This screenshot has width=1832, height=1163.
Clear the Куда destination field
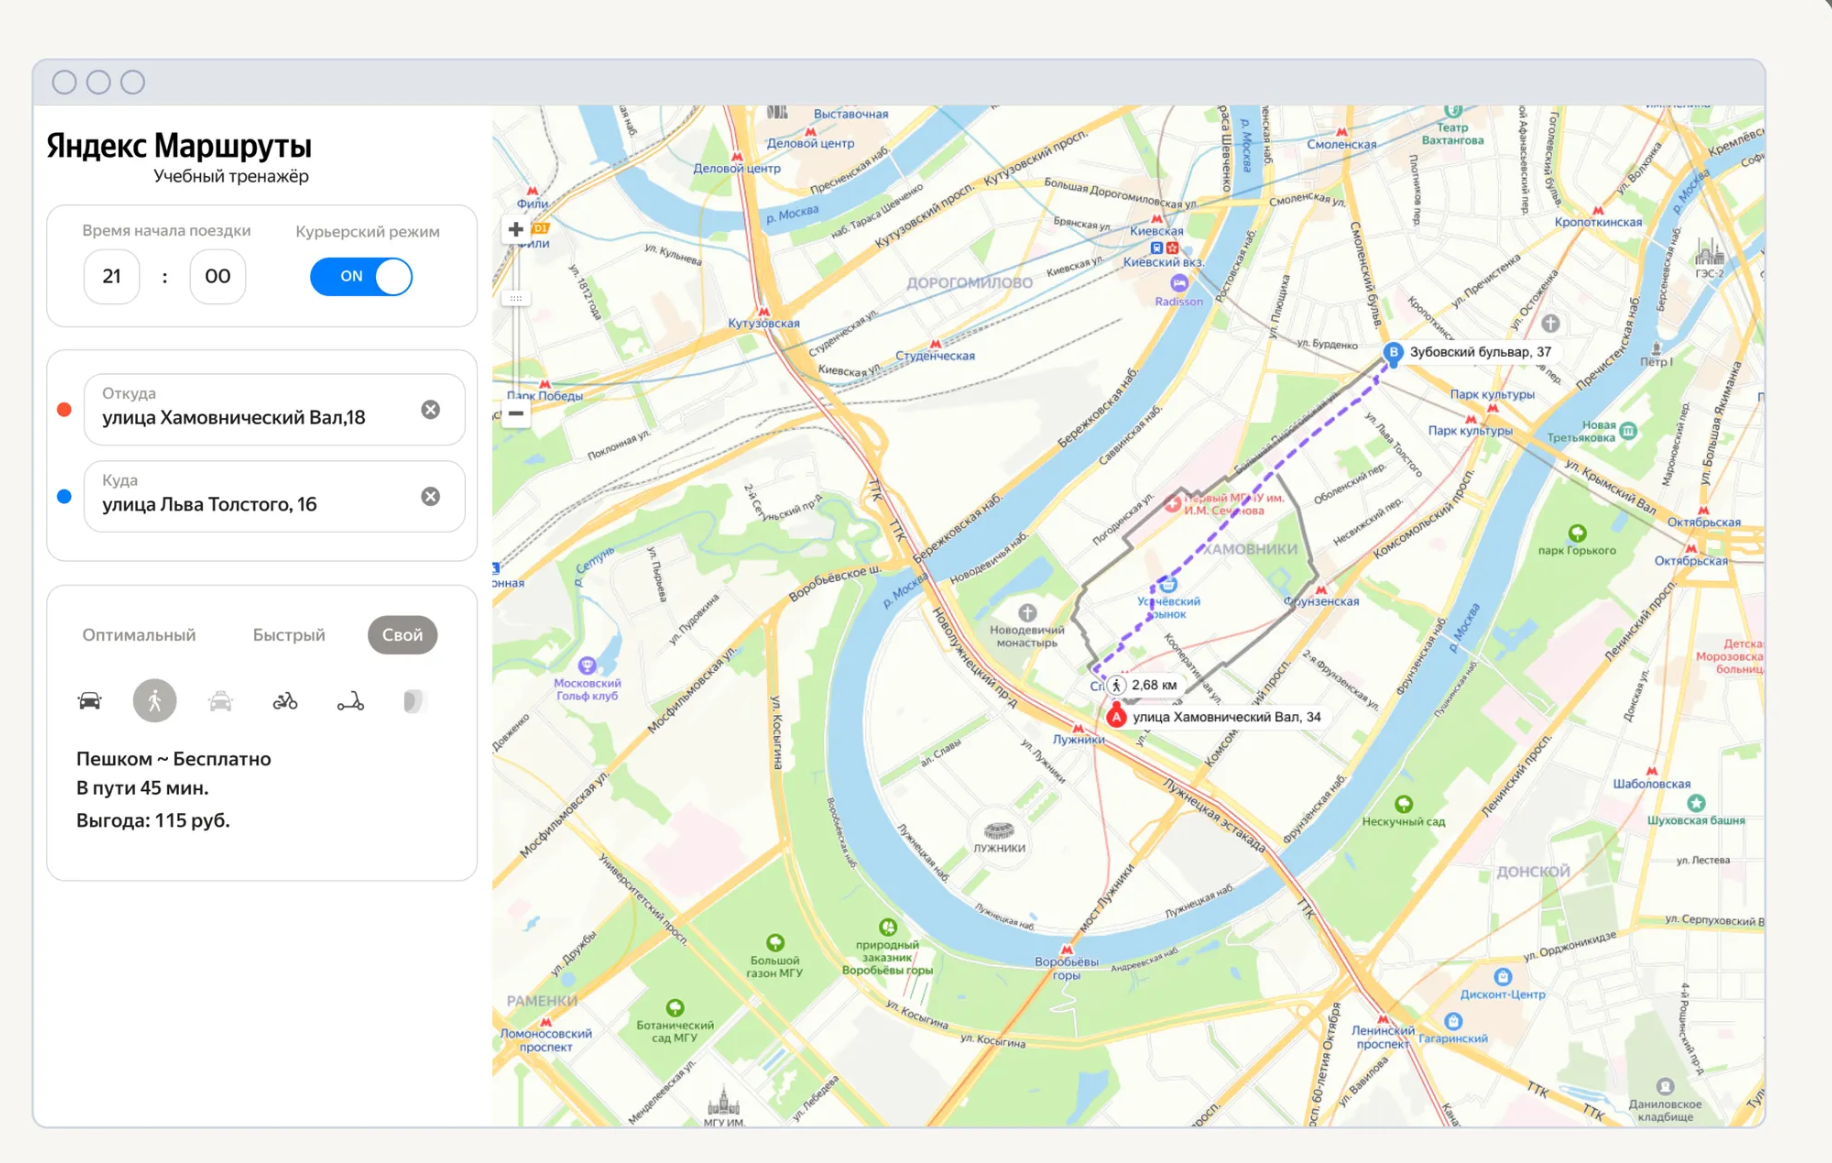coord(430,497)
